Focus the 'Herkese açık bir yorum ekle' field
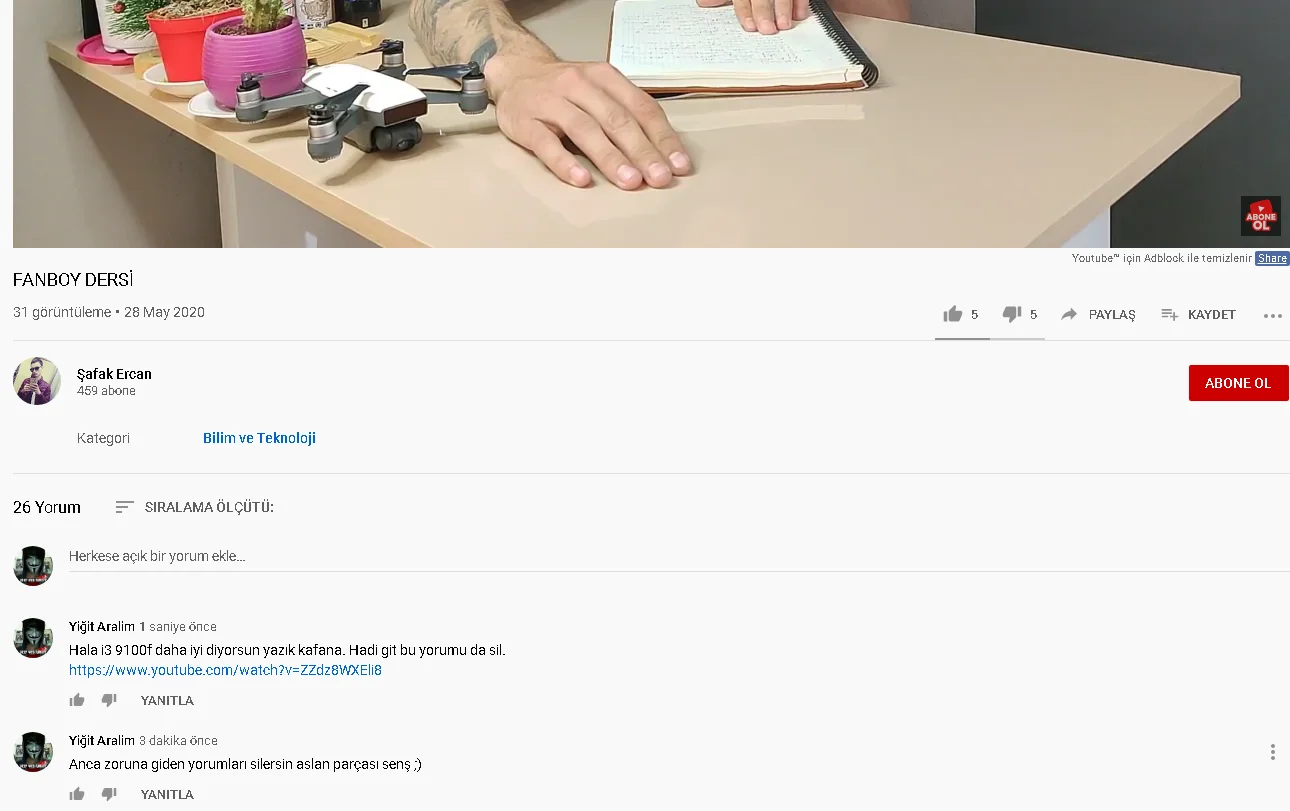This screenshot has height=811, width=1290. [x=679, y=556]
